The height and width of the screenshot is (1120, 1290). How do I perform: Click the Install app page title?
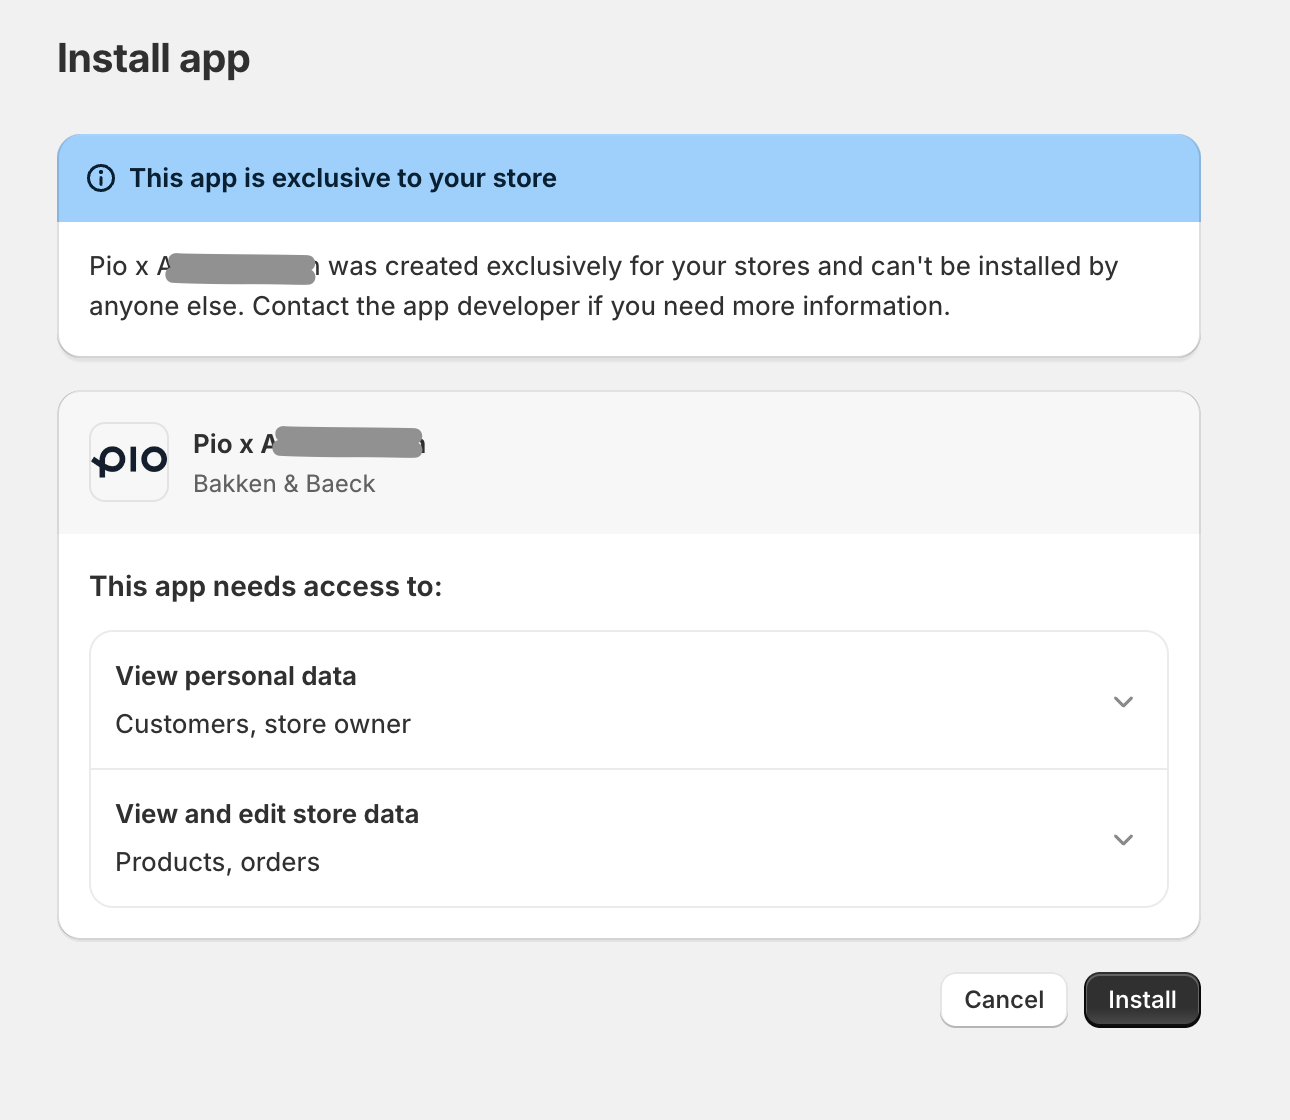[153, 59]
